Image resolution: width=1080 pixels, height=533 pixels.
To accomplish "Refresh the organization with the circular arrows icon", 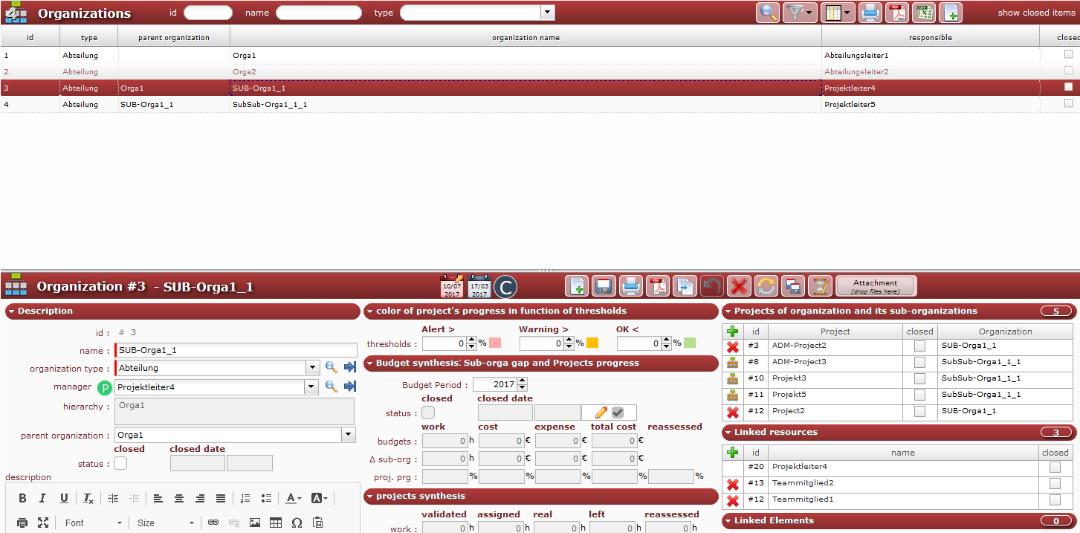I will click(766, 287).
